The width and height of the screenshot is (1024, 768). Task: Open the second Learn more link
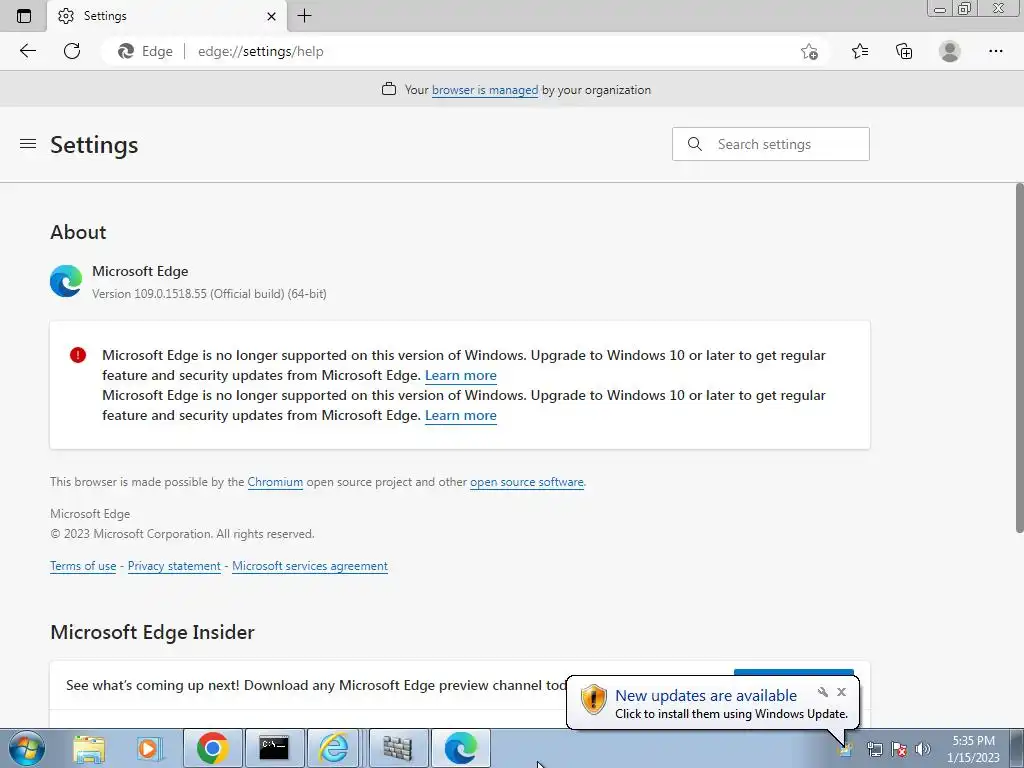coord(460,415)
